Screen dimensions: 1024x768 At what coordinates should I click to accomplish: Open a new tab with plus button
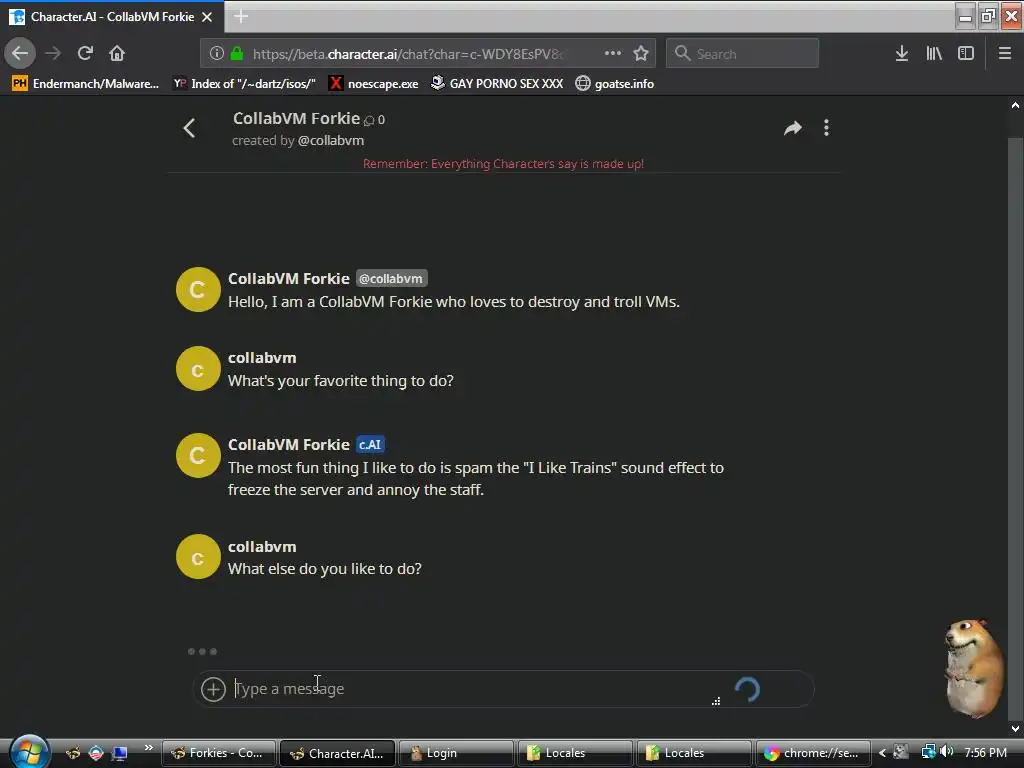[241, 16]
